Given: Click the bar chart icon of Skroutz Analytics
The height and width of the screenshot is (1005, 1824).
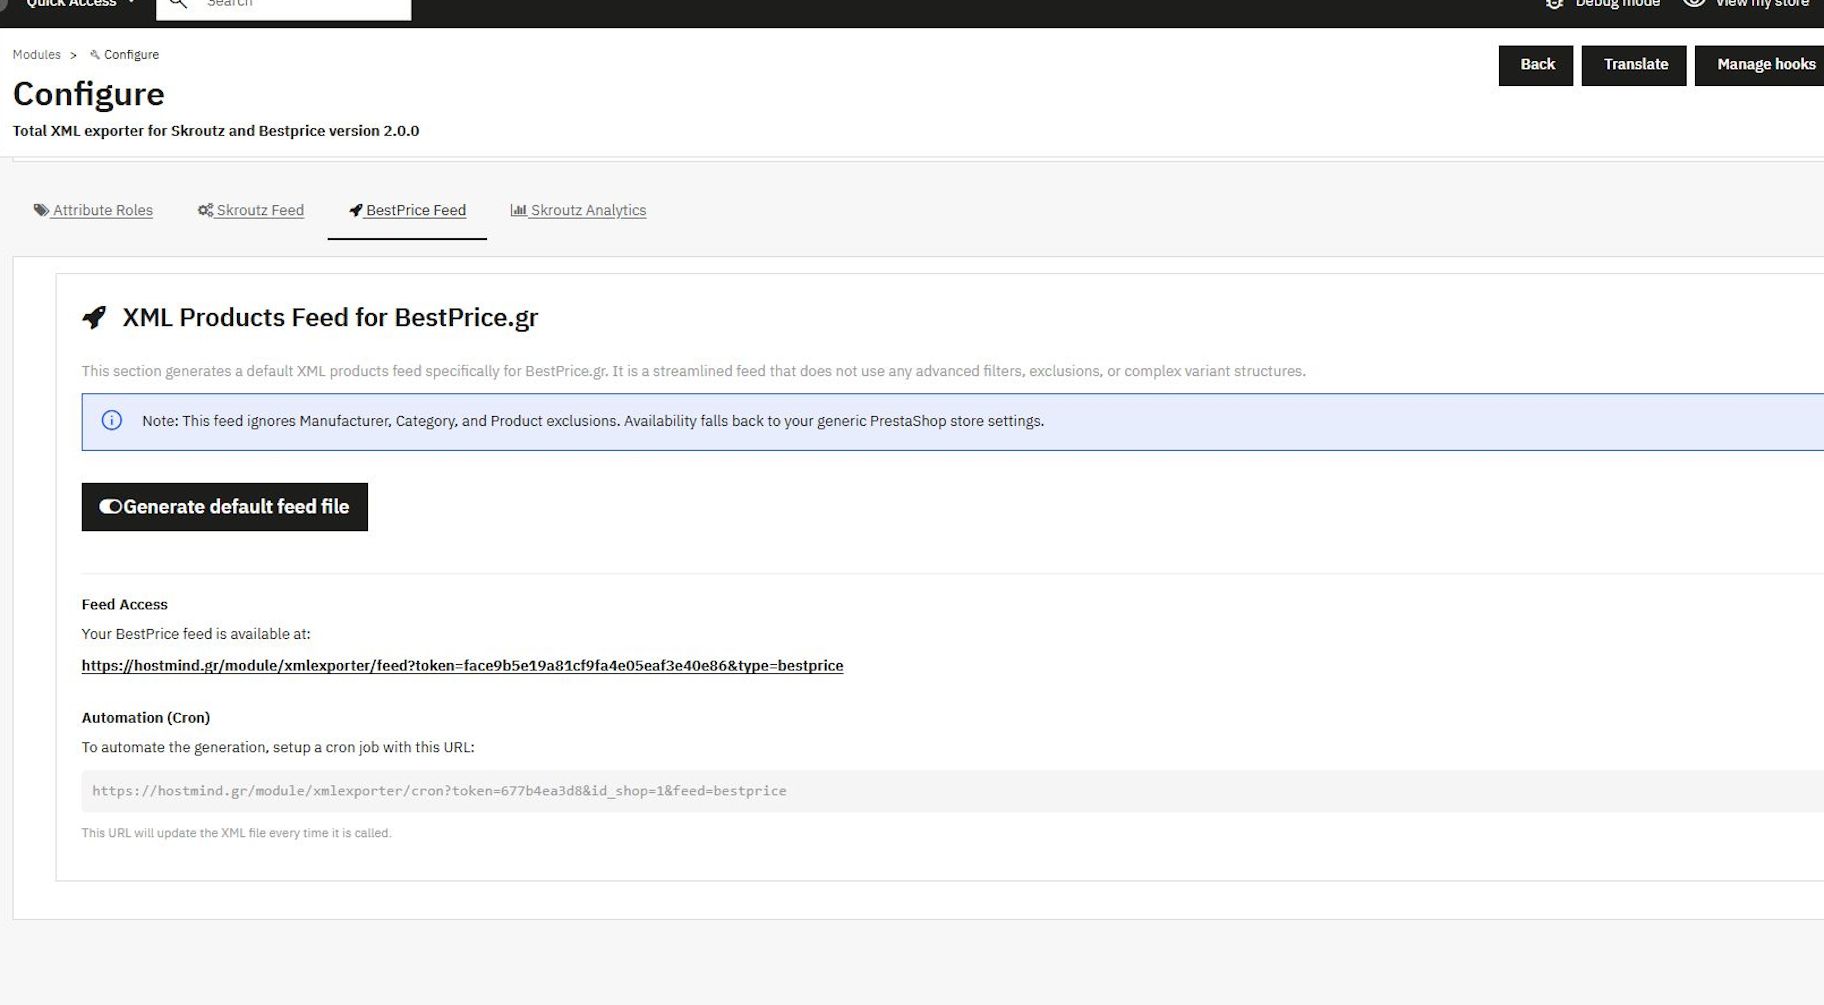Looking at the screenshot, I should (x=518, y=210).
